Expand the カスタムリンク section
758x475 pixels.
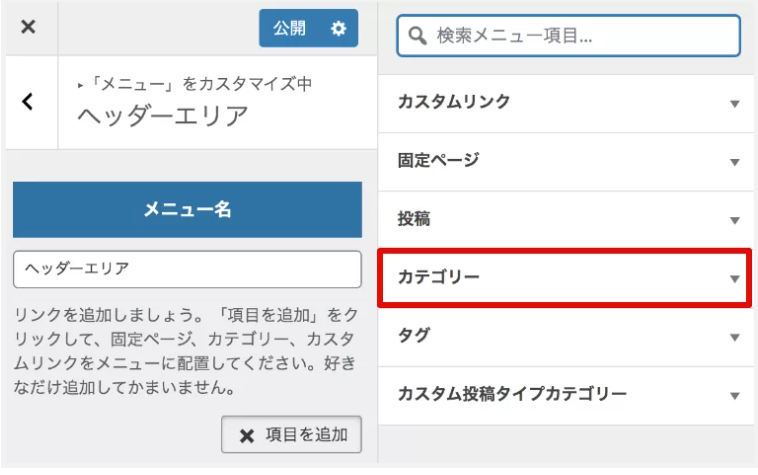coord(565,102)
